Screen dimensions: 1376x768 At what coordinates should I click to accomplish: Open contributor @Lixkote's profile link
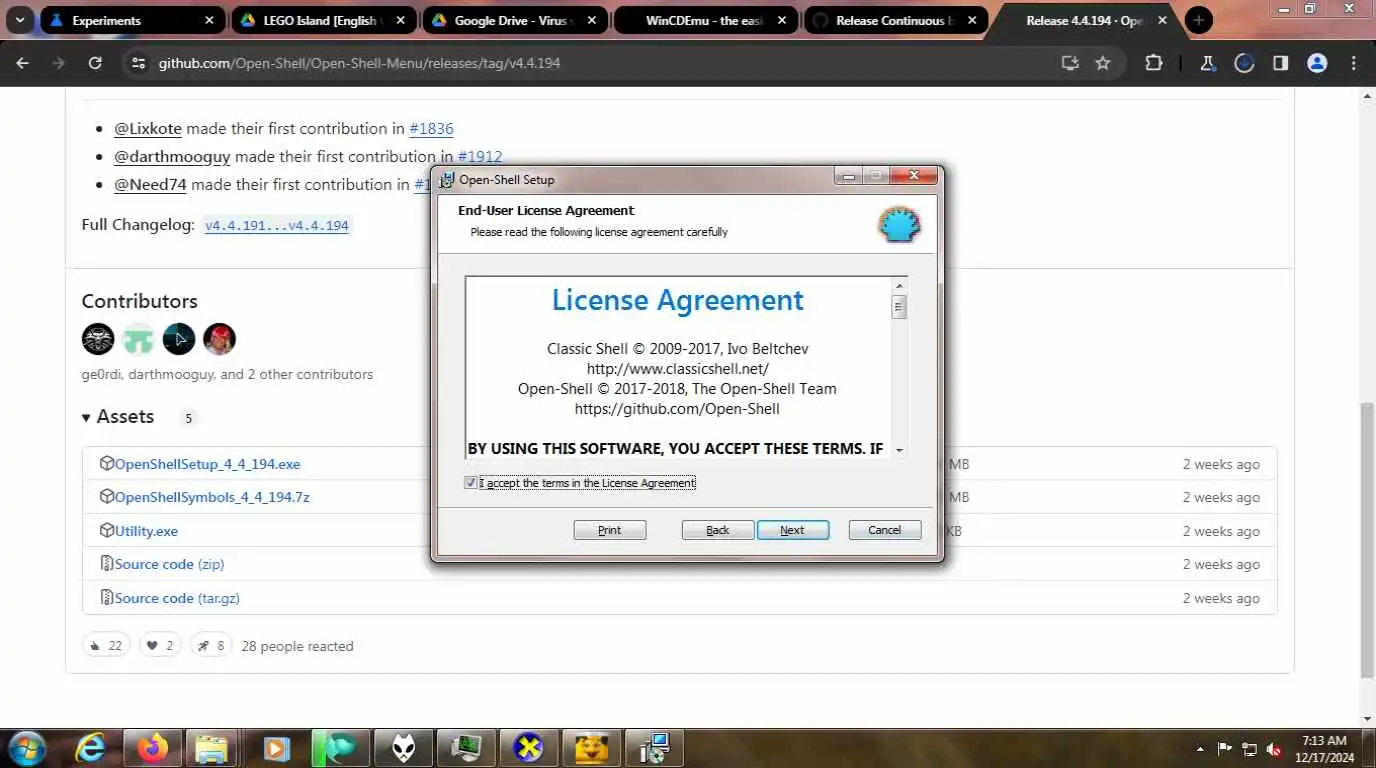click(x=148, y=128)
